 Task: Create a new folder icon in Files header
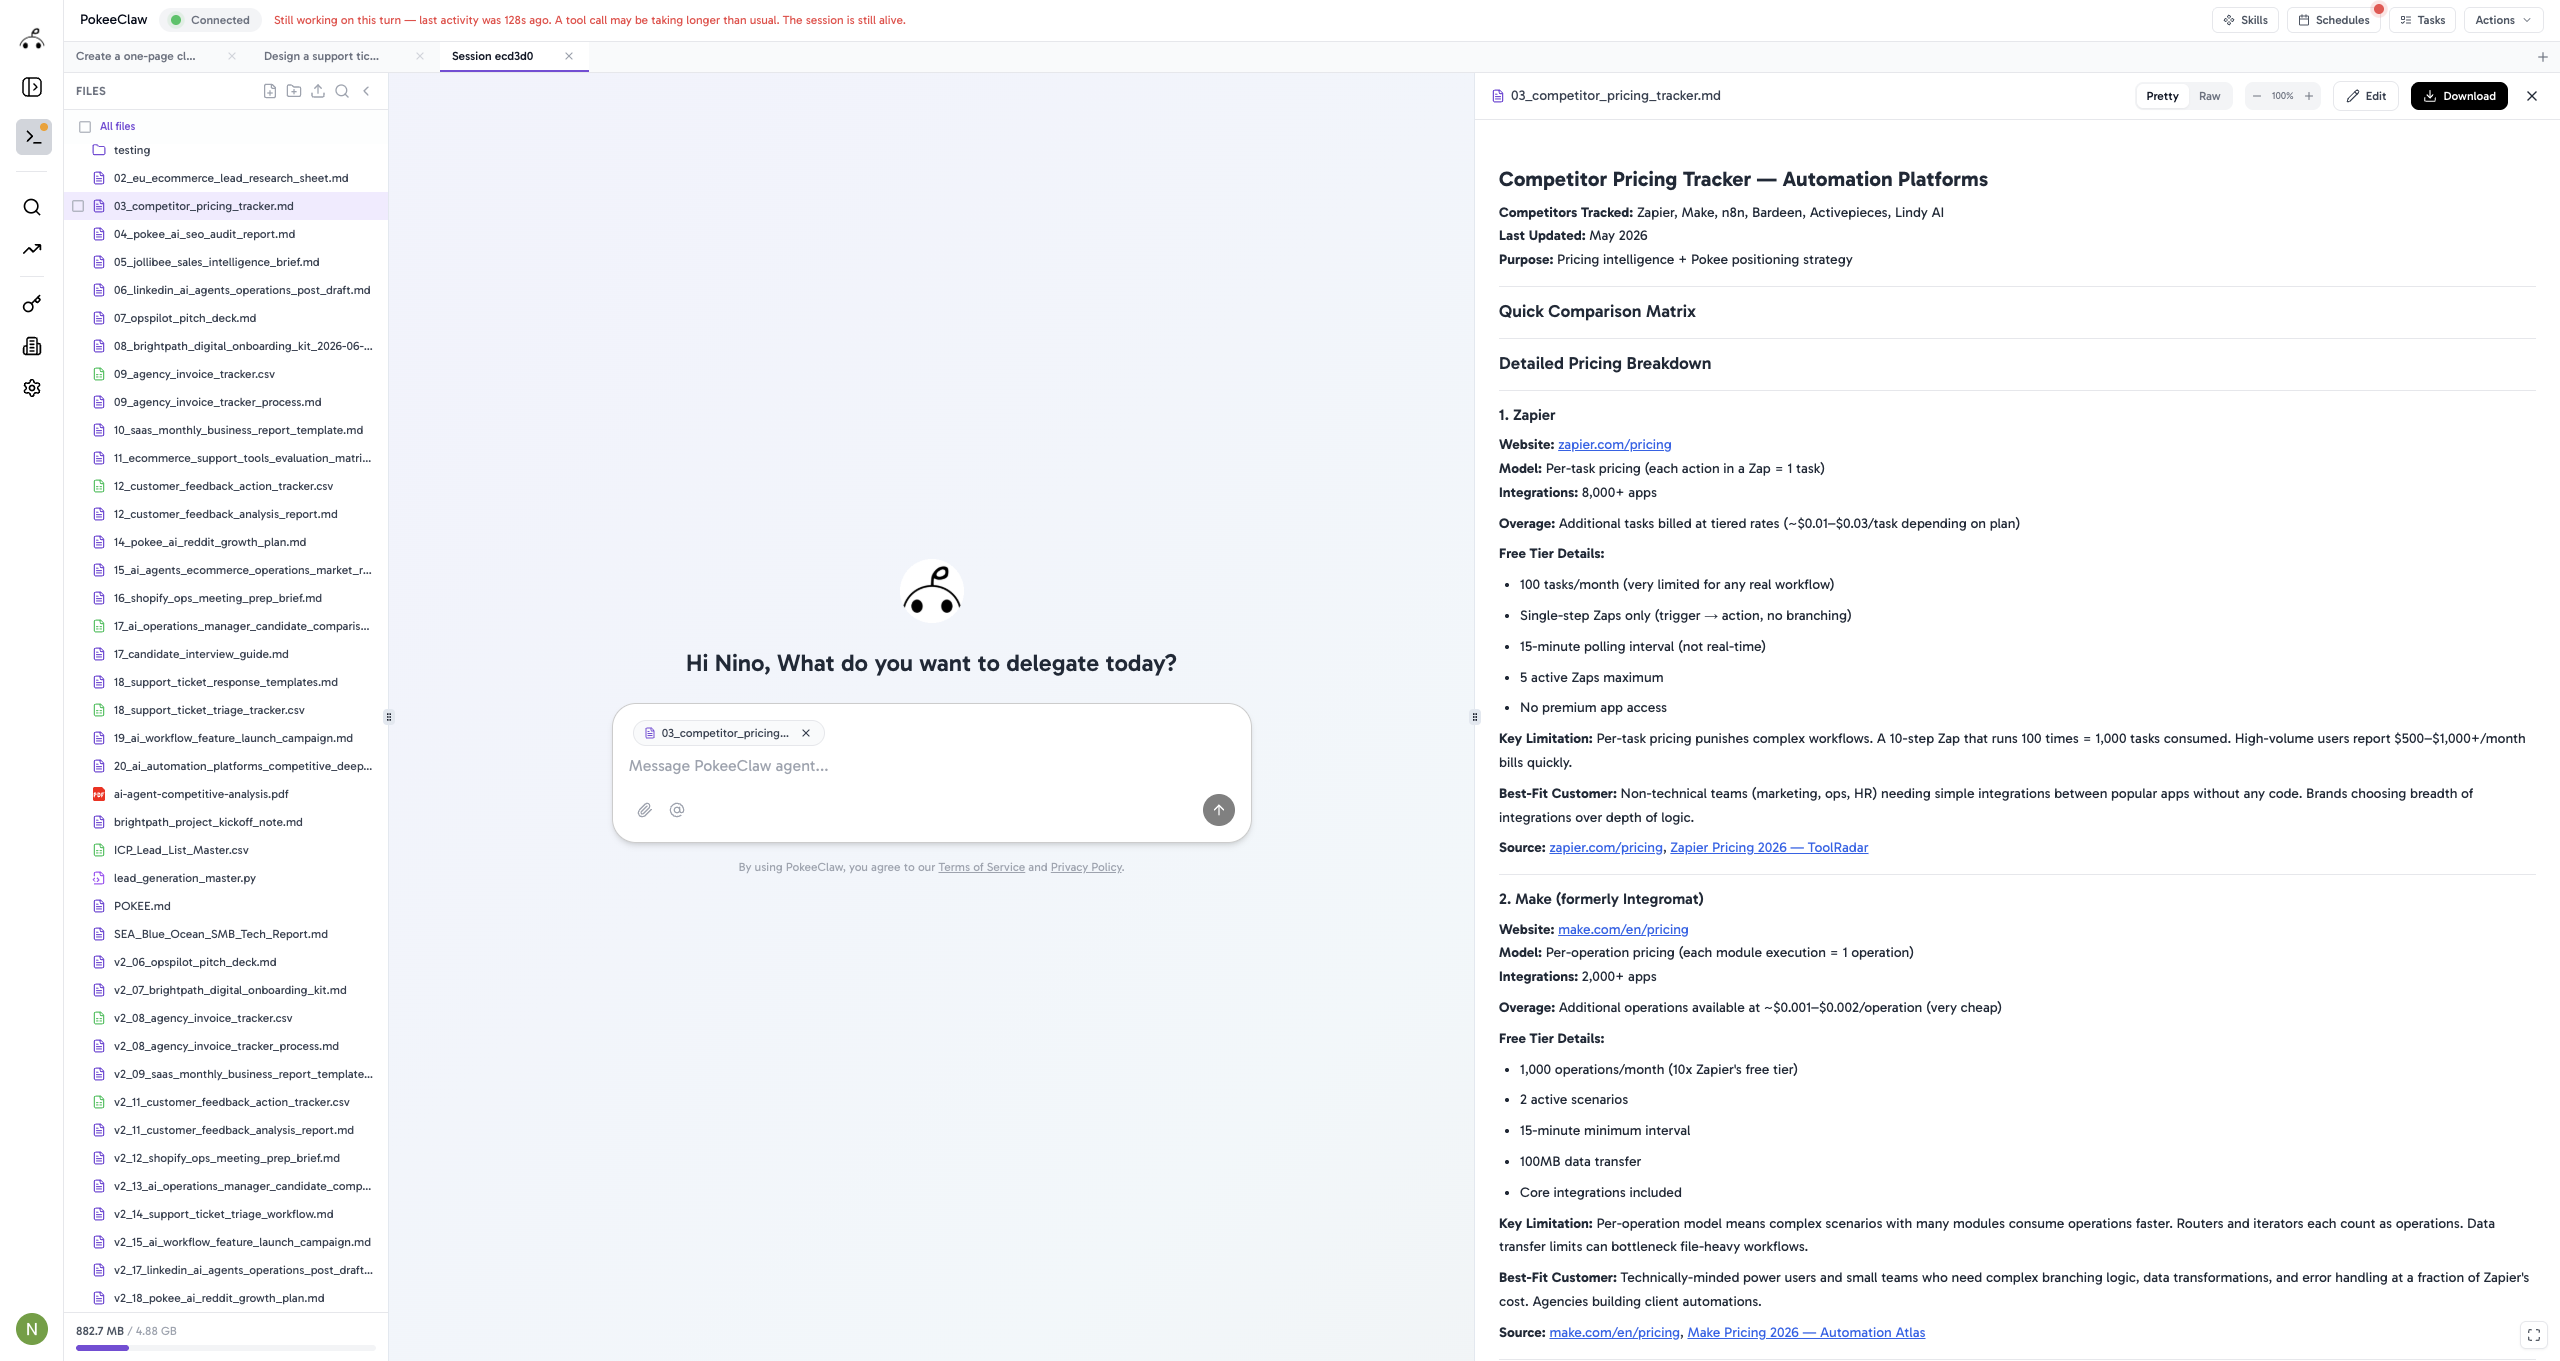294,91
